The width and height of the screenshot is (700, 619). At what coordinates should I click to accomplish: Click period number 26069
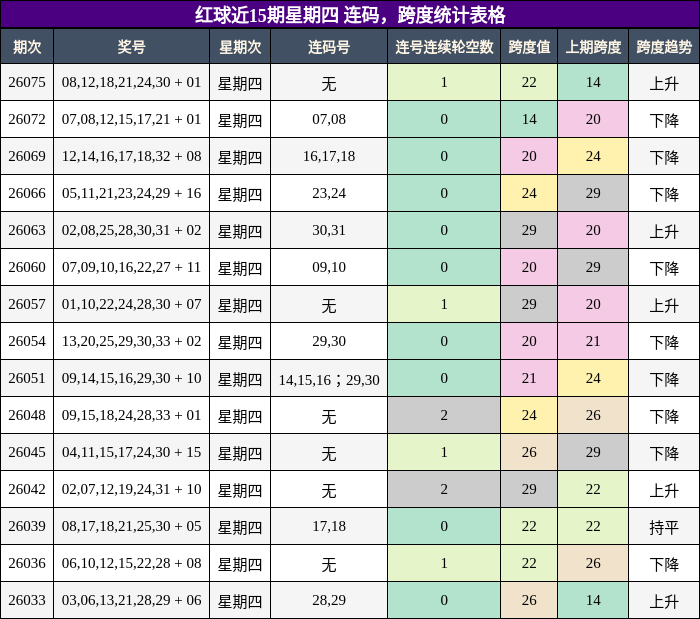[x=27, y=156]
